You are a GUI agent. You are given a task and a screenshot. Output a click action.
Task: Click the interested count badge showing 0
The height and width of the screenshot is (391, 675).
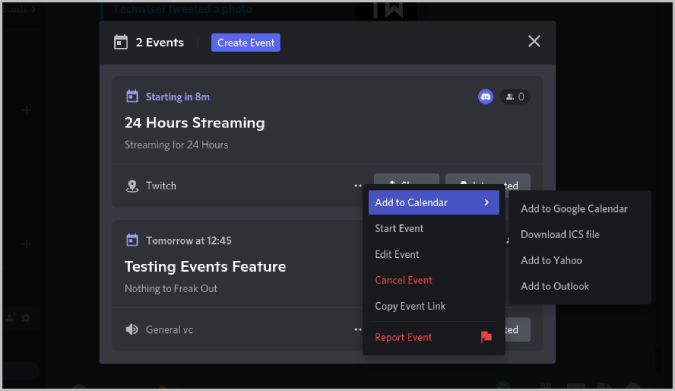515,96
